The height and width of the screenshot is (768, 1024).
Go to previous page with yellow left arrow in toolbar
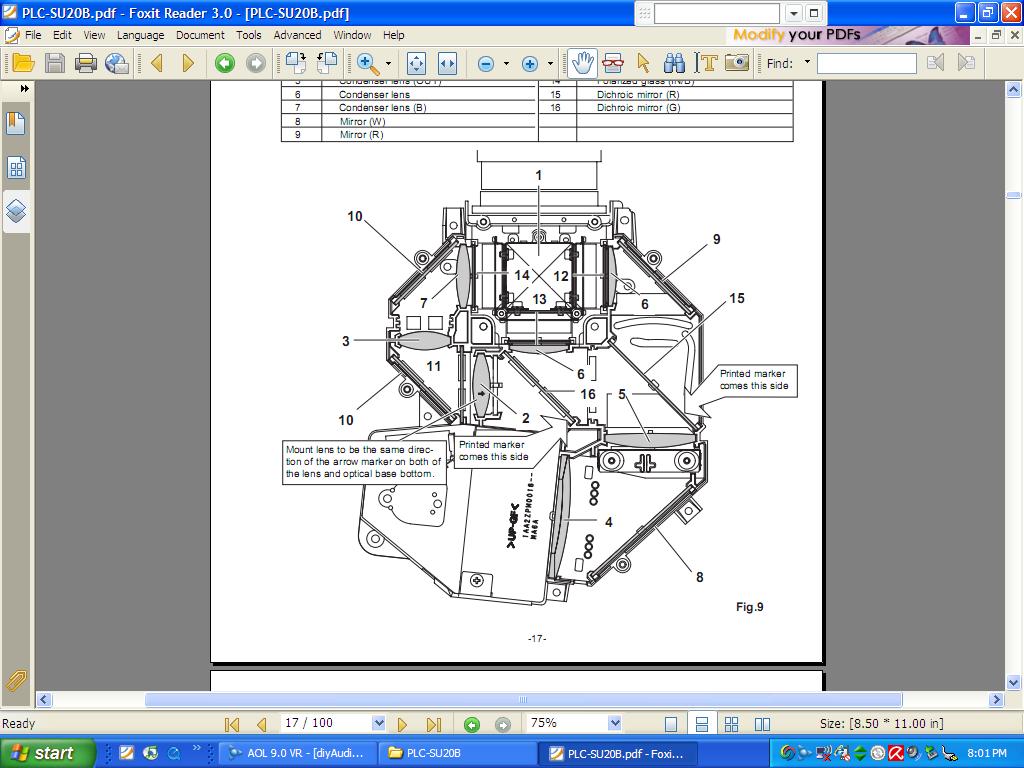[157, 63]
